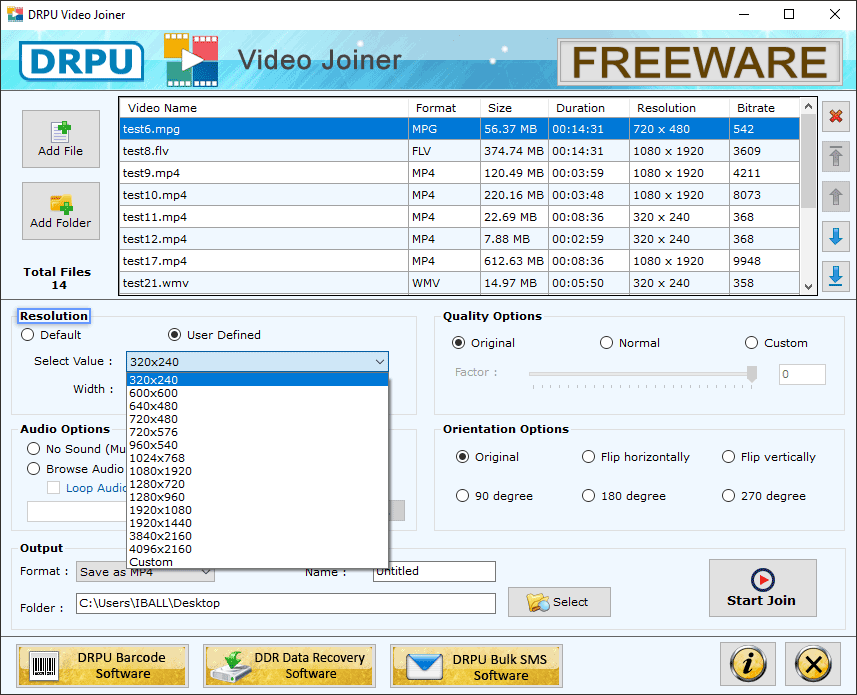Collapse the Select Value resolution dropdown
Viewport: 857px width, 695px height.
(x=379, y=362)
